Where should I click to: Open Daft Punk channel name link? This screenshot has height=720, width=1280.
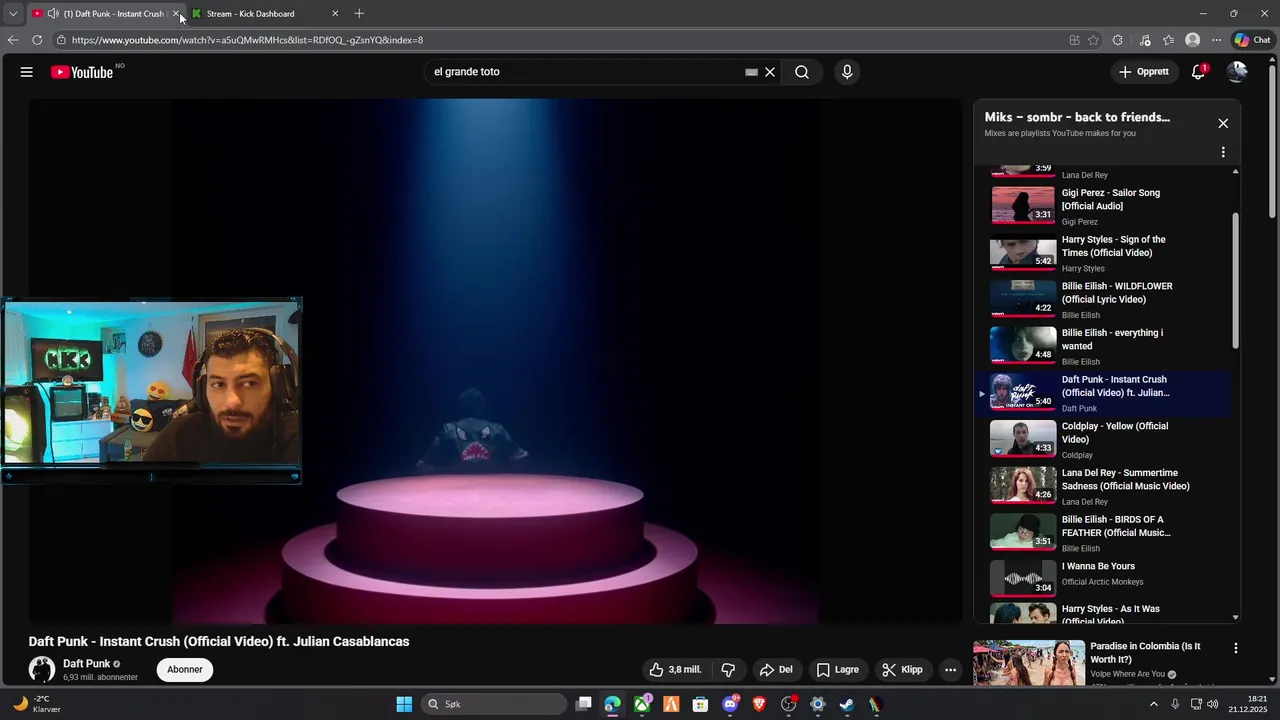pos(87,664)
